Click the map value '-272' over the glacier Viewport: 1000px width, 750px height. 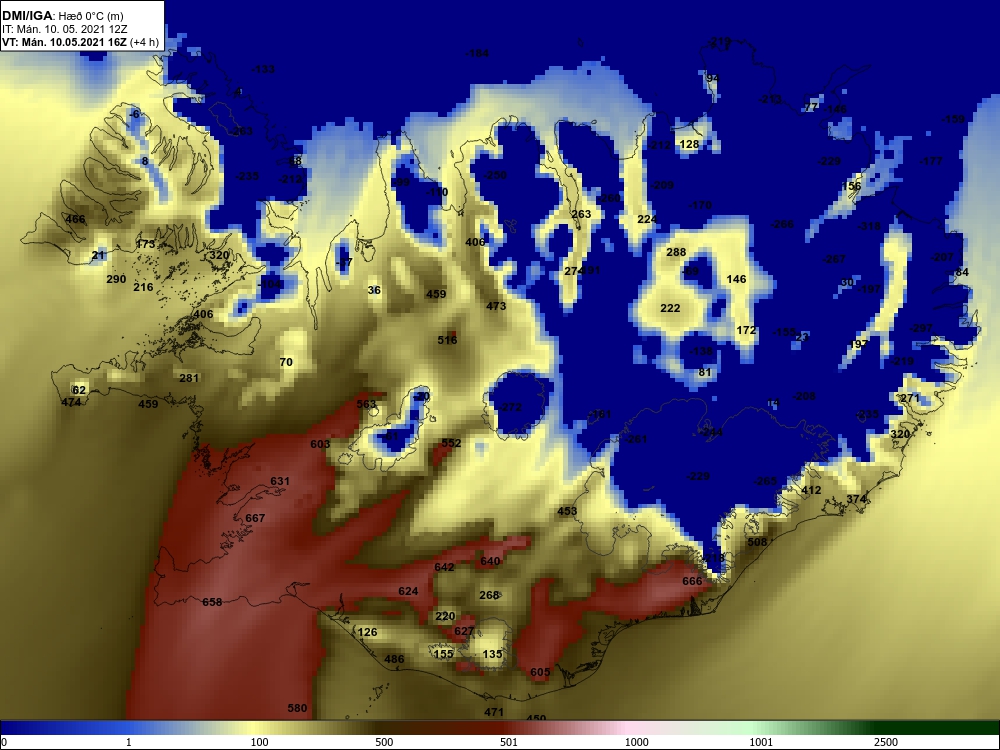pyautogui.click(x=510, y=407)
